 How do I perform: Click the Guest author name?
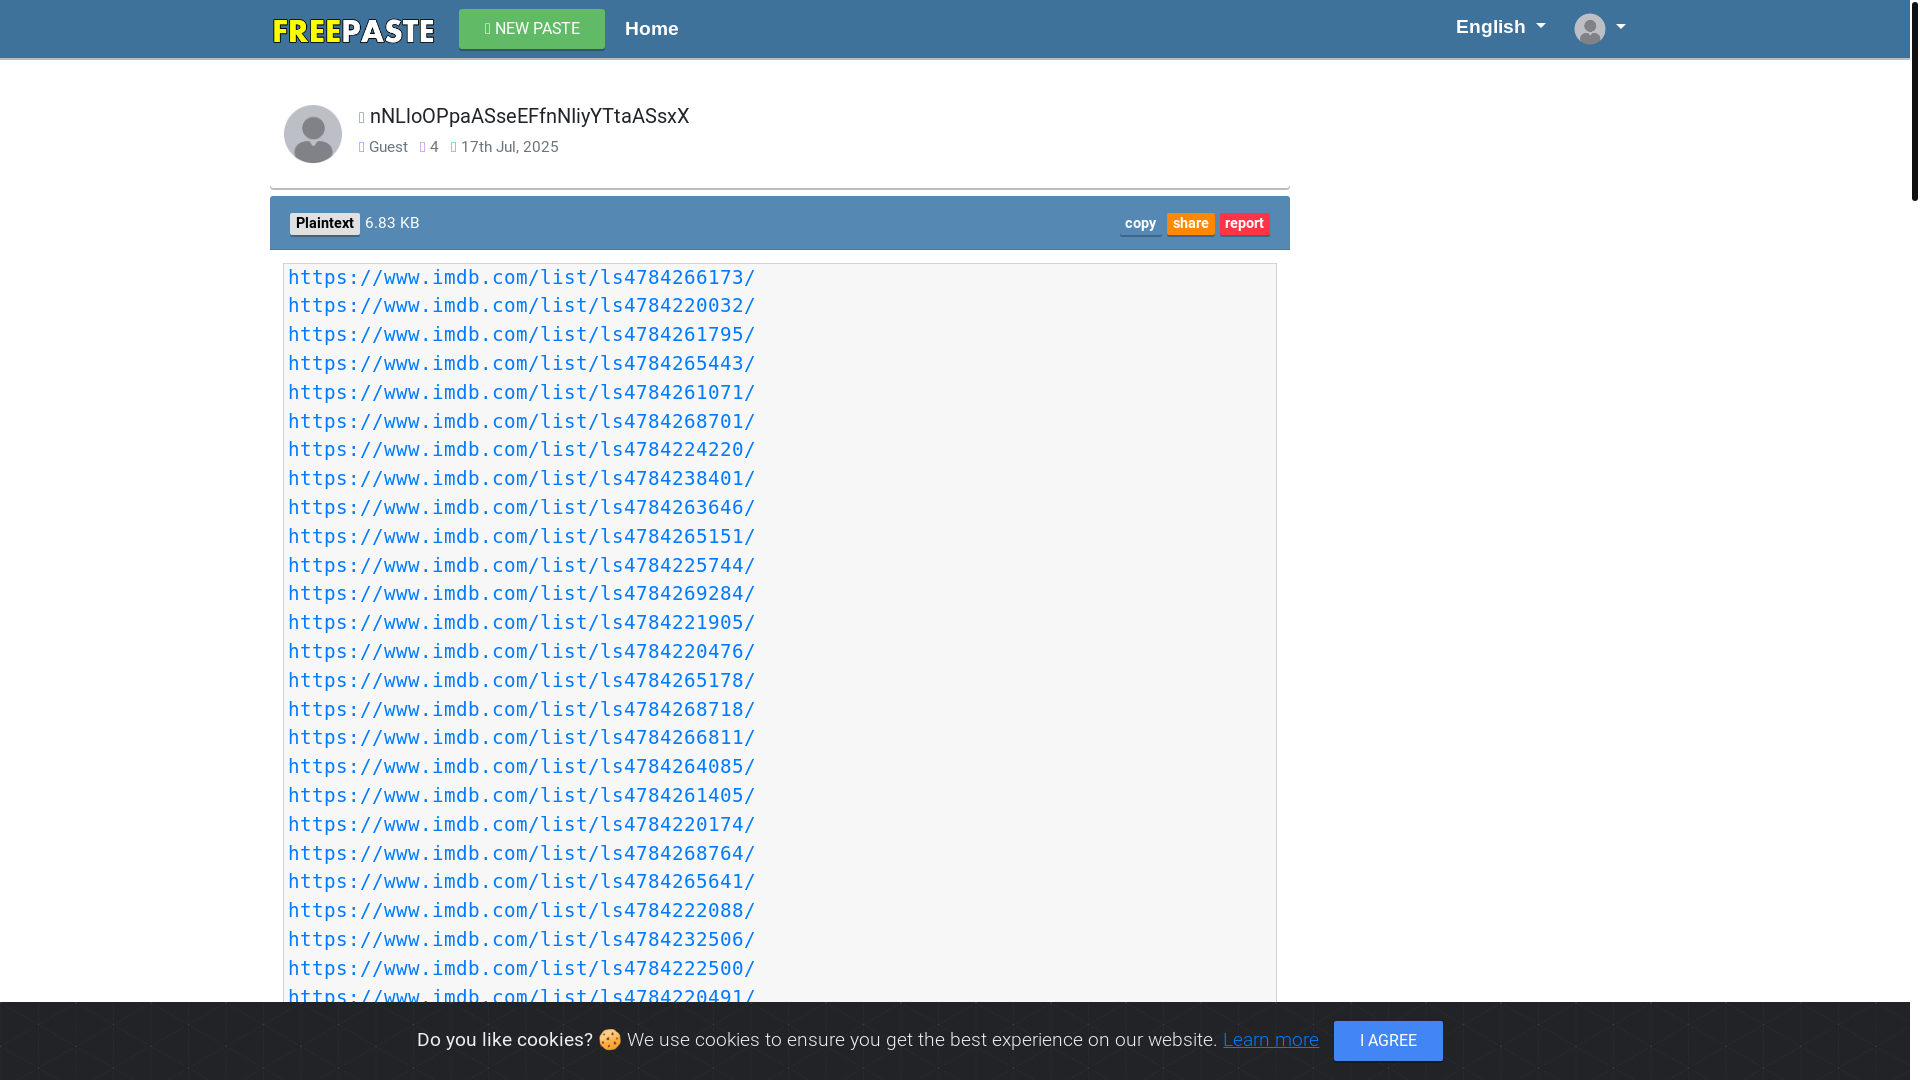tap(388, 147)
